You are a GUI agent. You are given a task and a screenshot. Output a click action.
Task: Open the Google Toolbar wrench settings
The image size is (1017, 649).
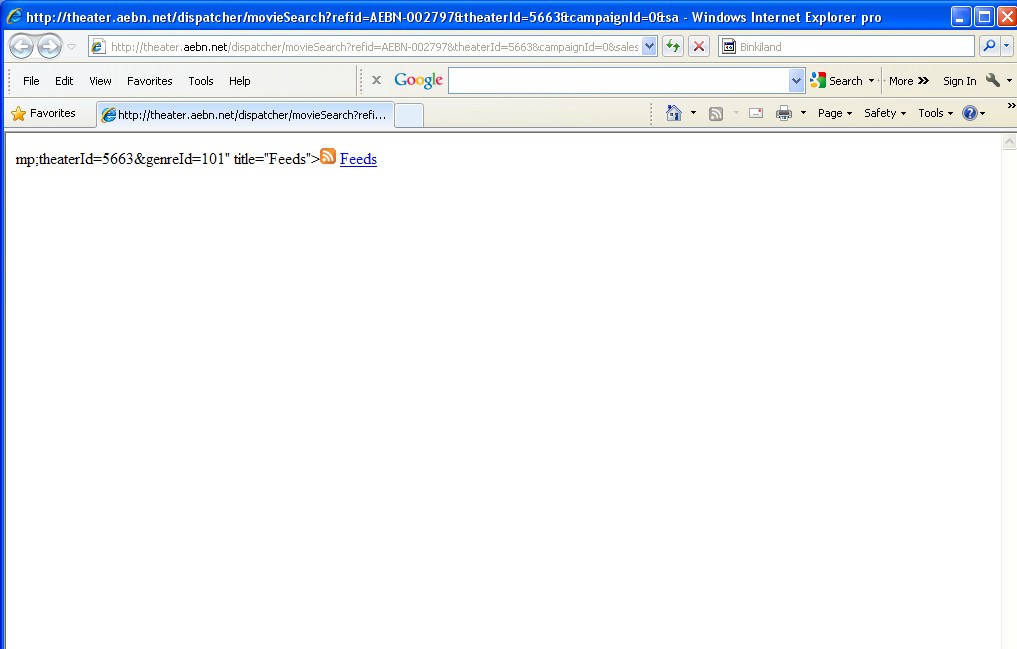[x=993, y=81]
